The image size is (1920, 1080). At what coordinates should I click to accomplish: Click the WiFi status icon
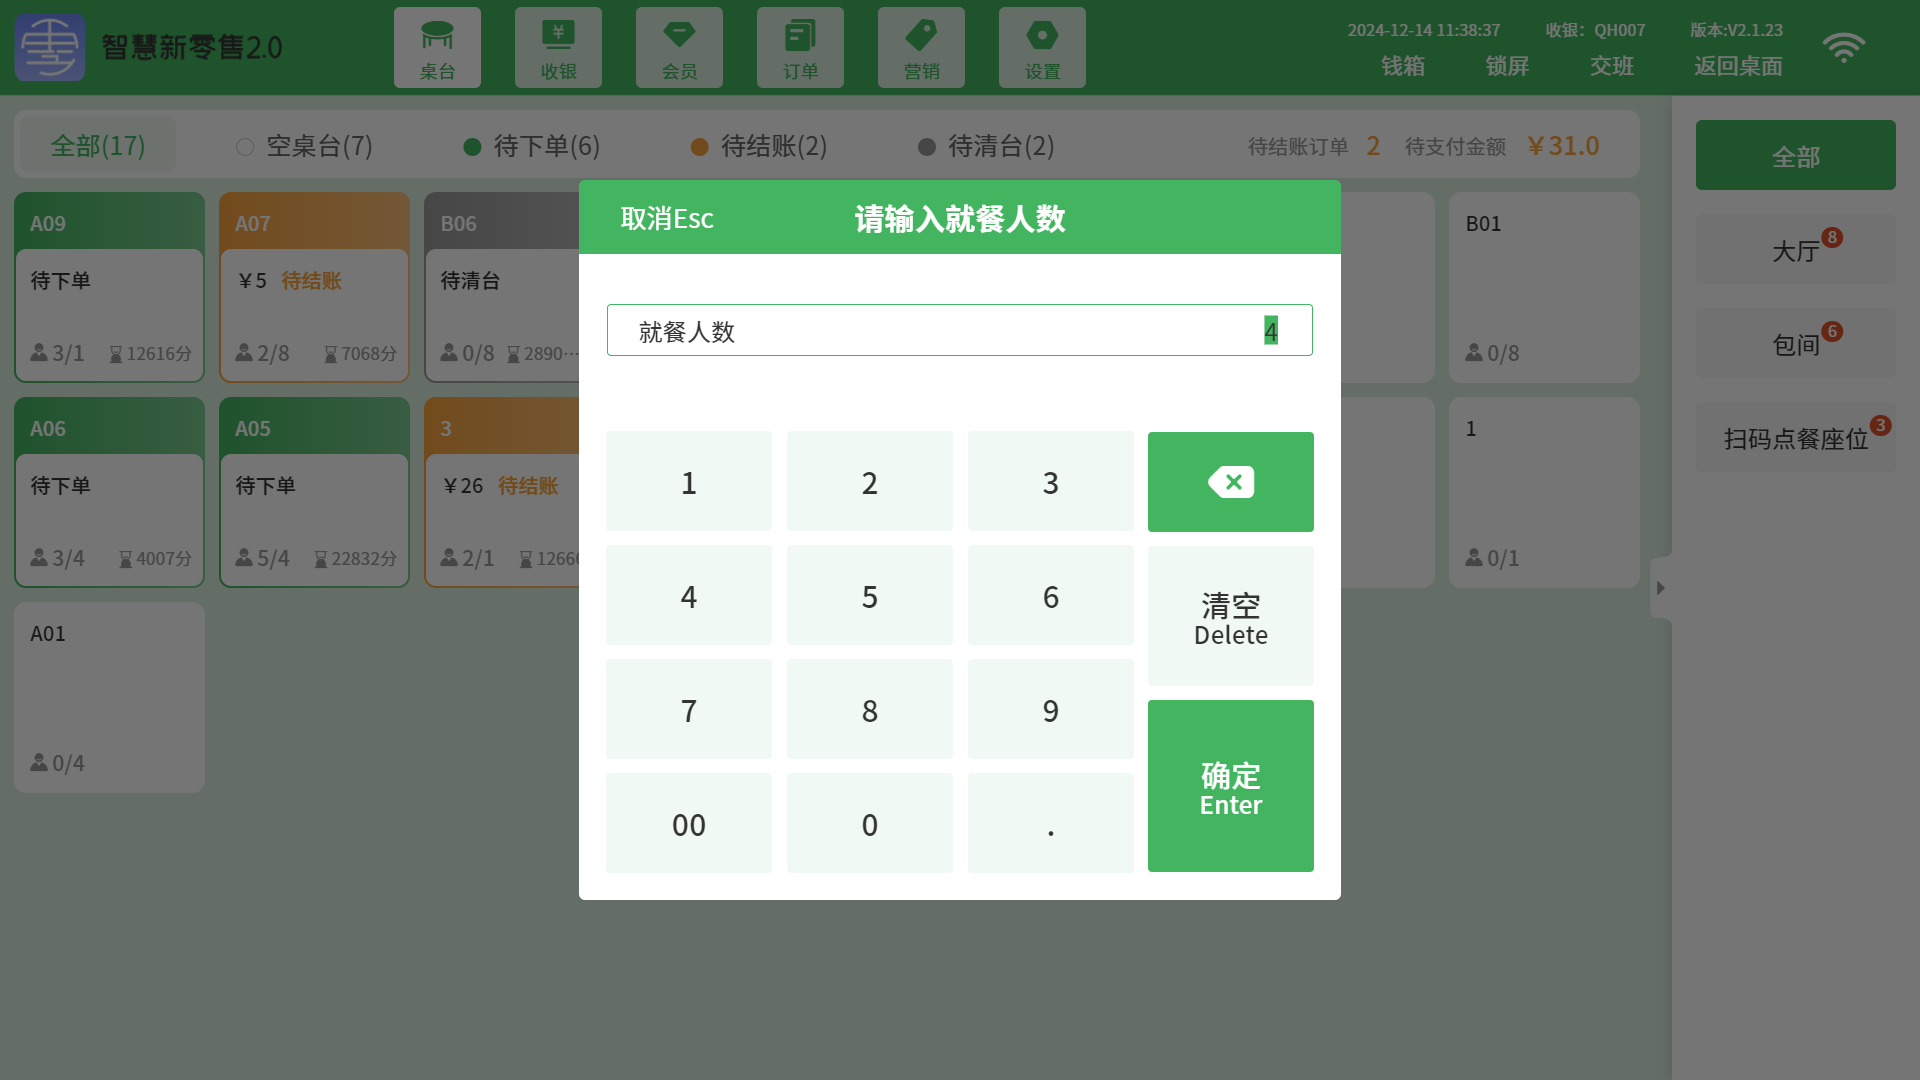1844,47
